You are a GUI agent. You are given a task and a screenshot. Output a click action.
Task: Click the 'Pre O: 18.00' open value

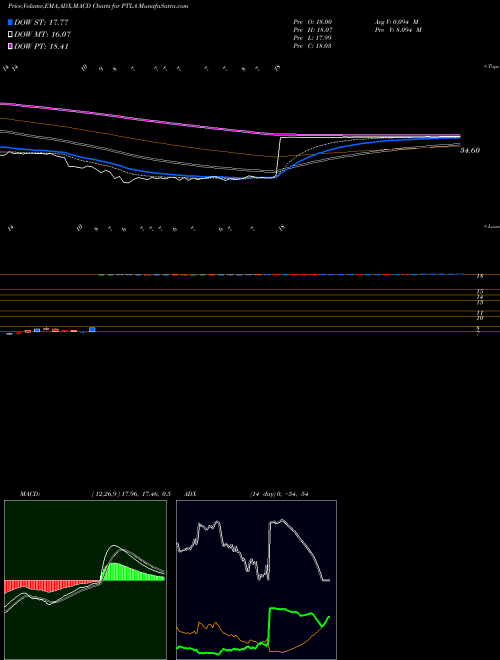coord(313,22)
